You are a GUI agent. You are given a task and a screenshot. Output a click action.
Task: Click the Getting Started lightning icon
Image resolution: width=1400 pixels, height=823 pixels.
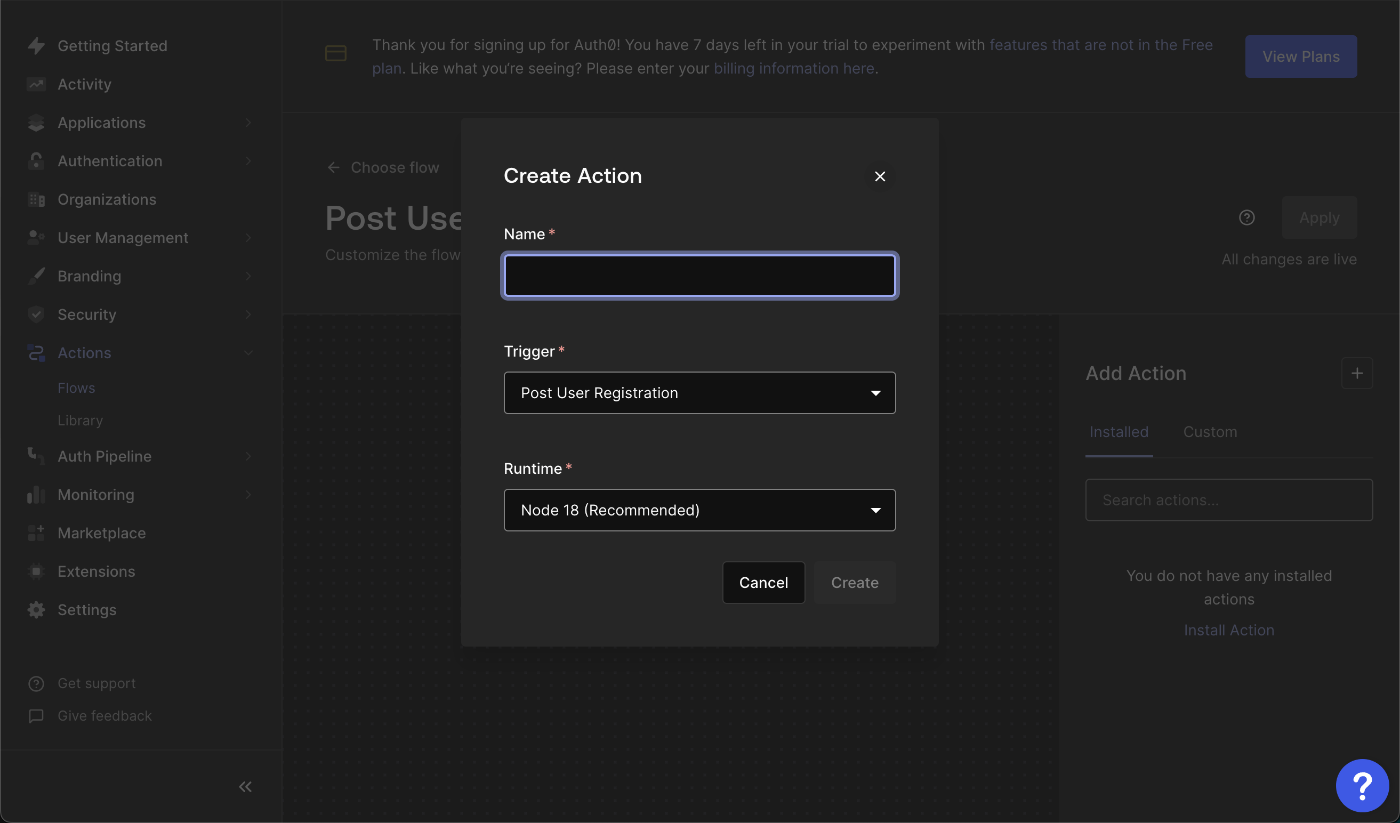(x=36, y=46)
